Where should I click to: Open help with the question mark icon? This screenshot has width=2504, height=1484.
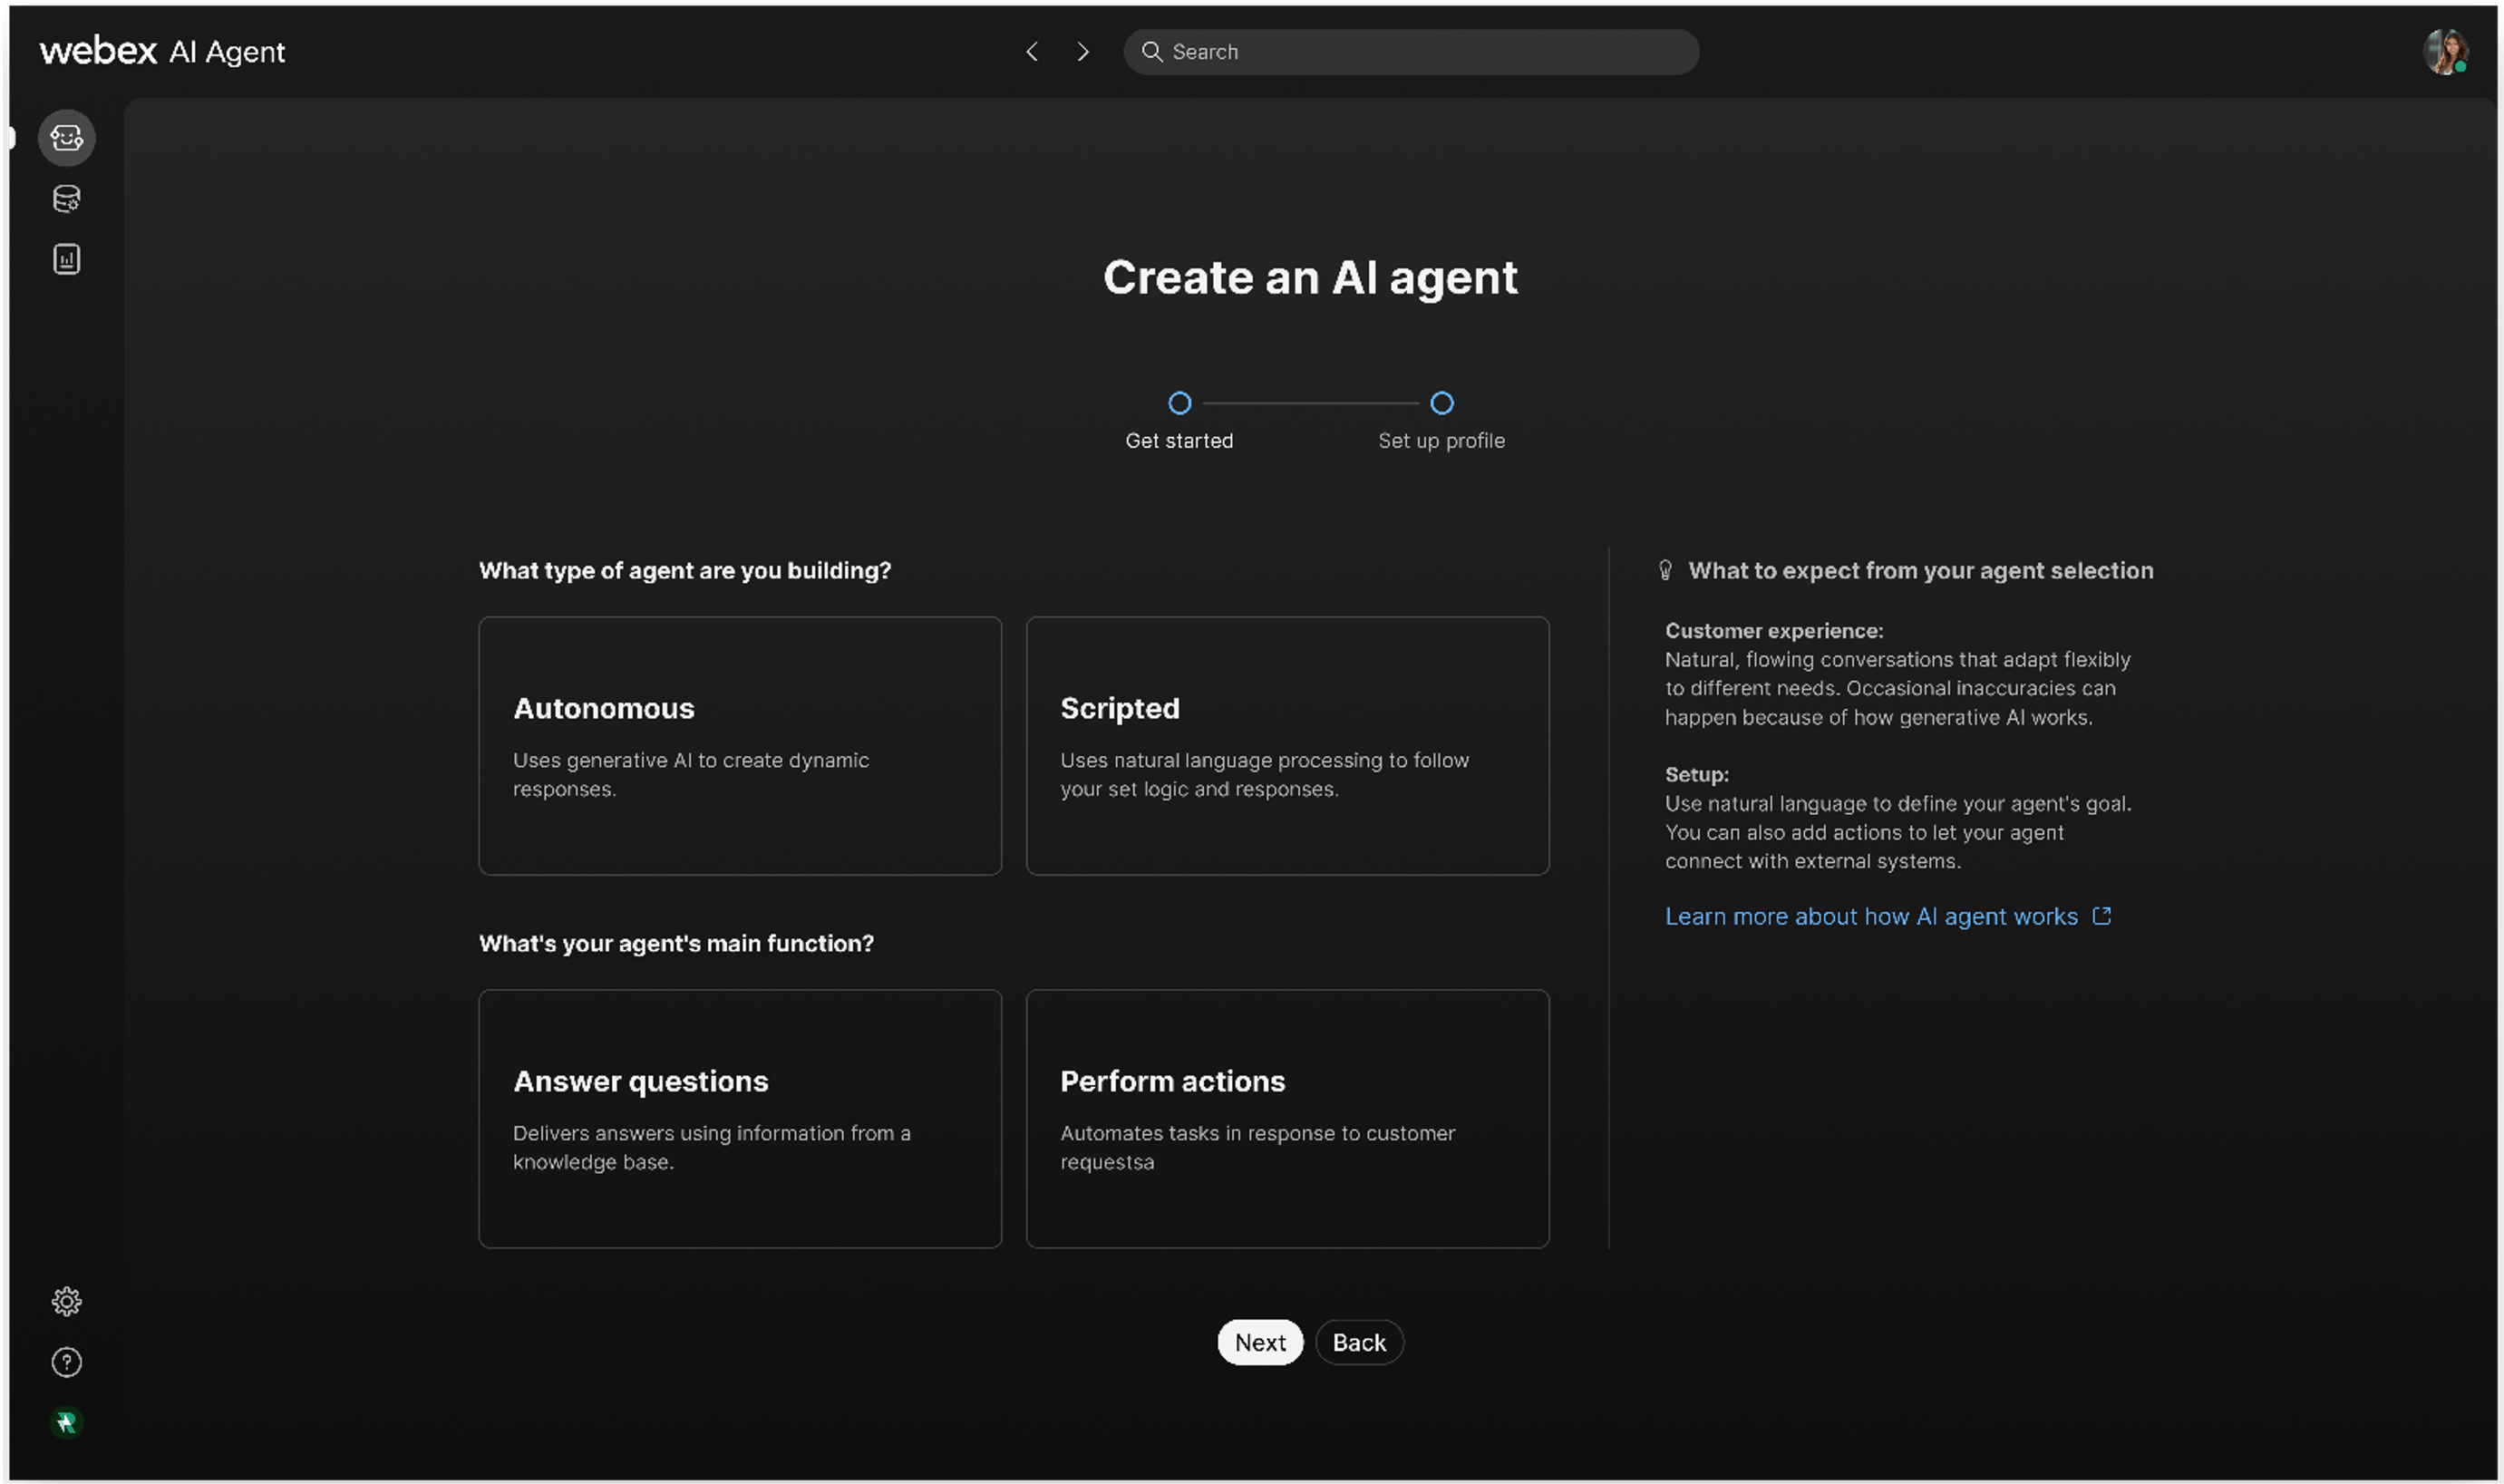[x=66, y=1362]
